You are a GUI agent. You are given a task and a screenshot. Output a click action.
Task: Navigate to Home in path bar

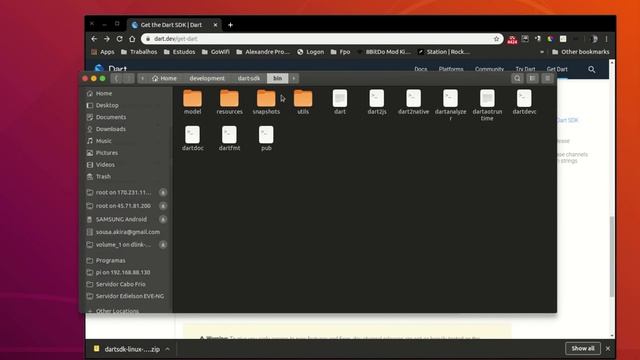pyautogui.click(x=164, y=78)
